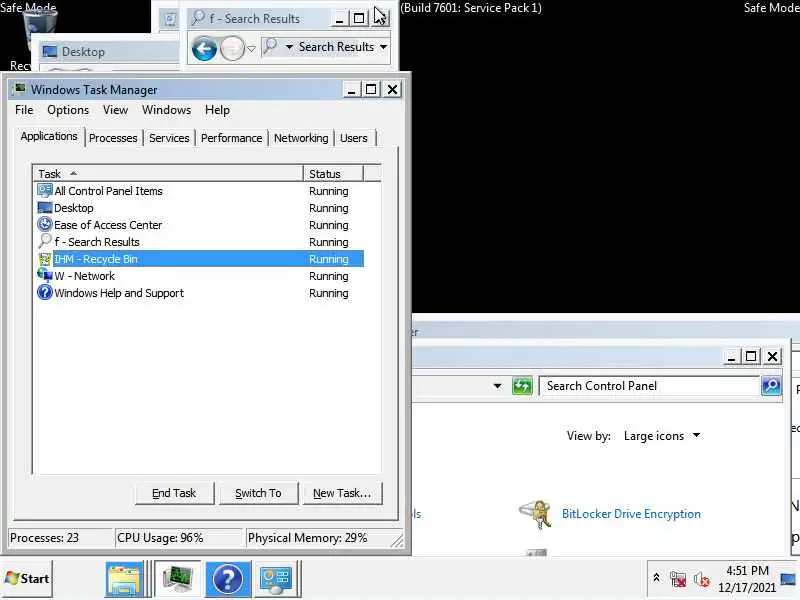
Task: Expand the Search Results address dropdown arrow
Action: pyautogui.click(x=383, y=47)
